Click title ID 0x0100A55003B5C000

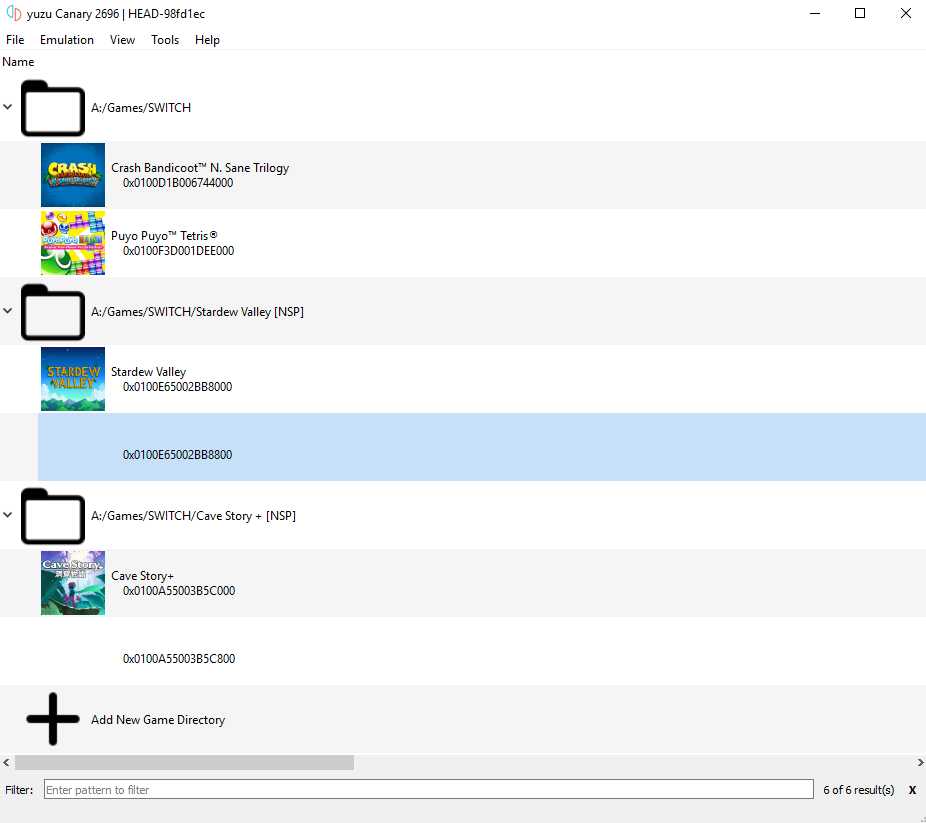pyautogui.click(x=179, y=591)
